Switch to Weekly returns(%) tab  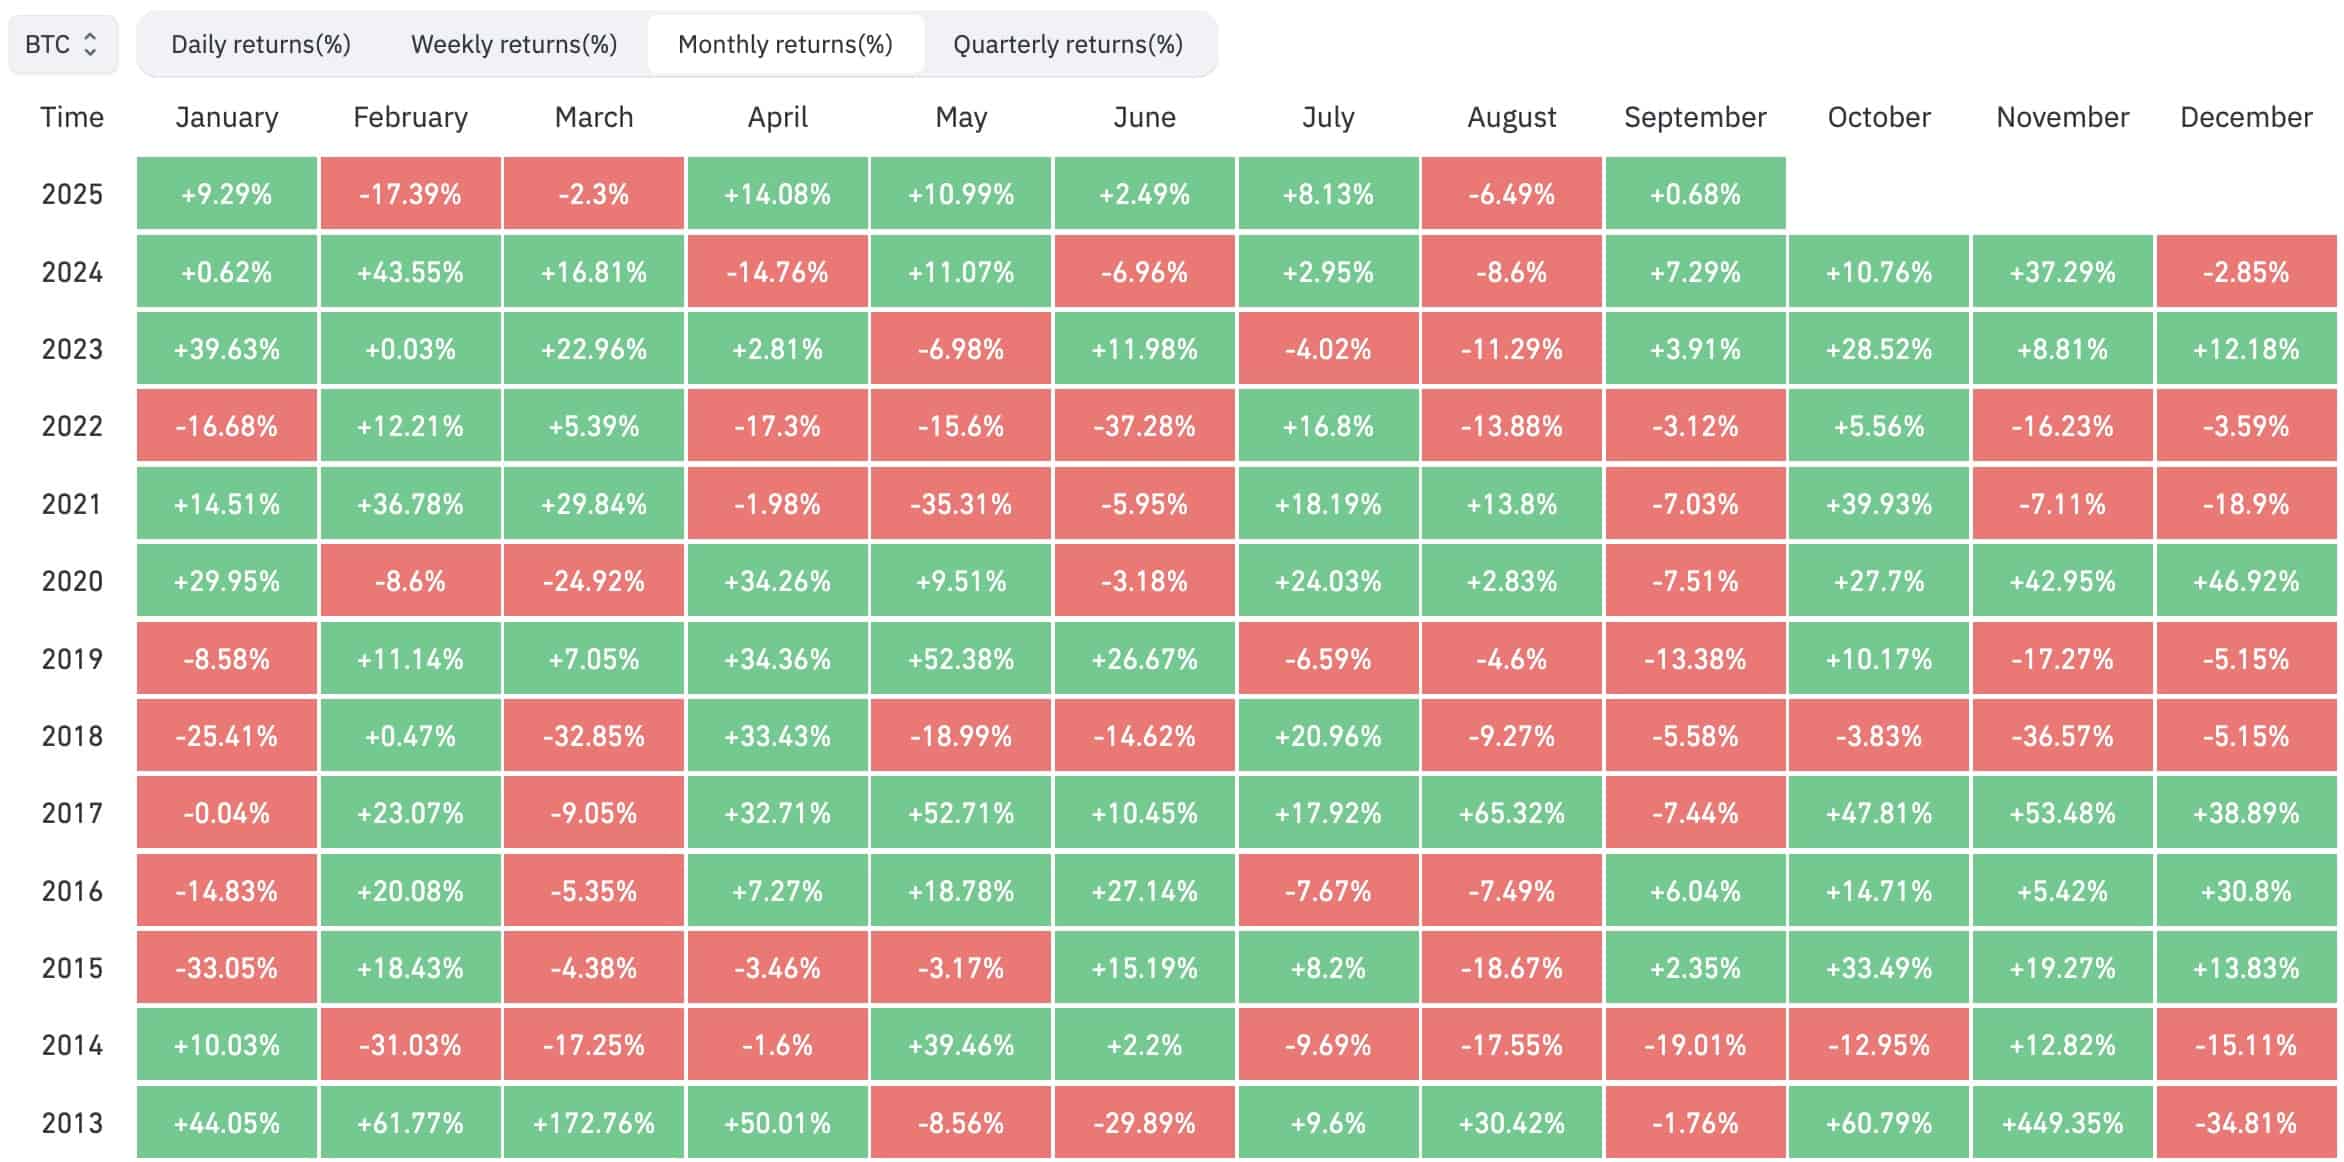click(x=514, y=44)
